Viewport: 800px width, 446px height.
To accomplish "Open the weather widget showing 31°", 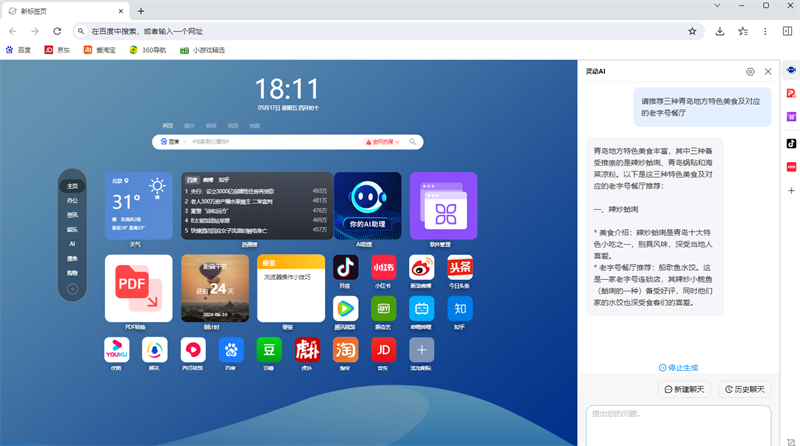I will pos(139,206).
